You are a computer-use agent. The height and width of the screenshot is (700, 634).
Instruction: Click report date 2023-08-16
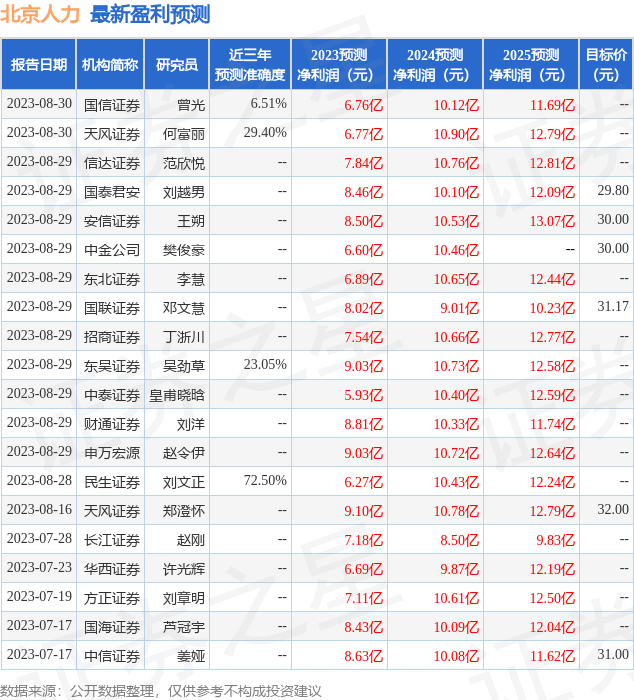tap(39, 510)
